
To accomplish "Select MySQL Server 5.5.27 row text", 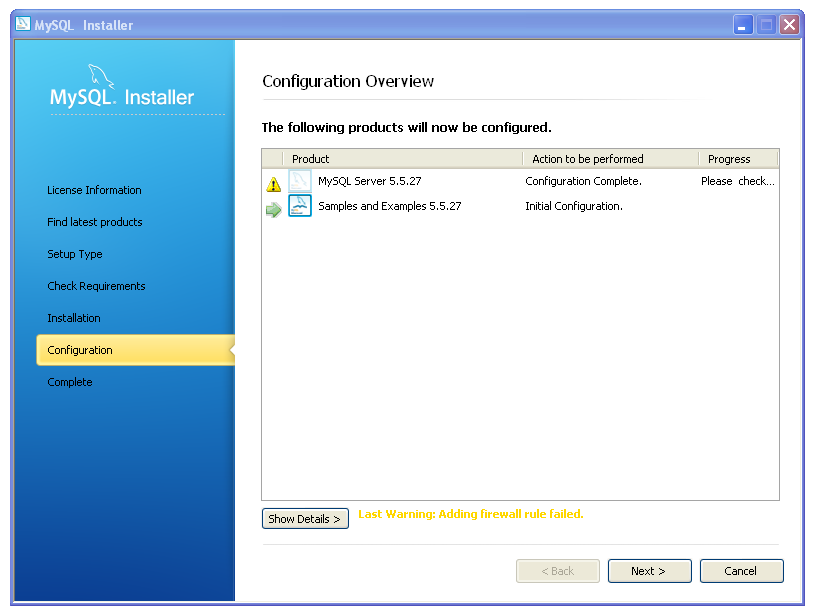I will [x=370, y=181].
